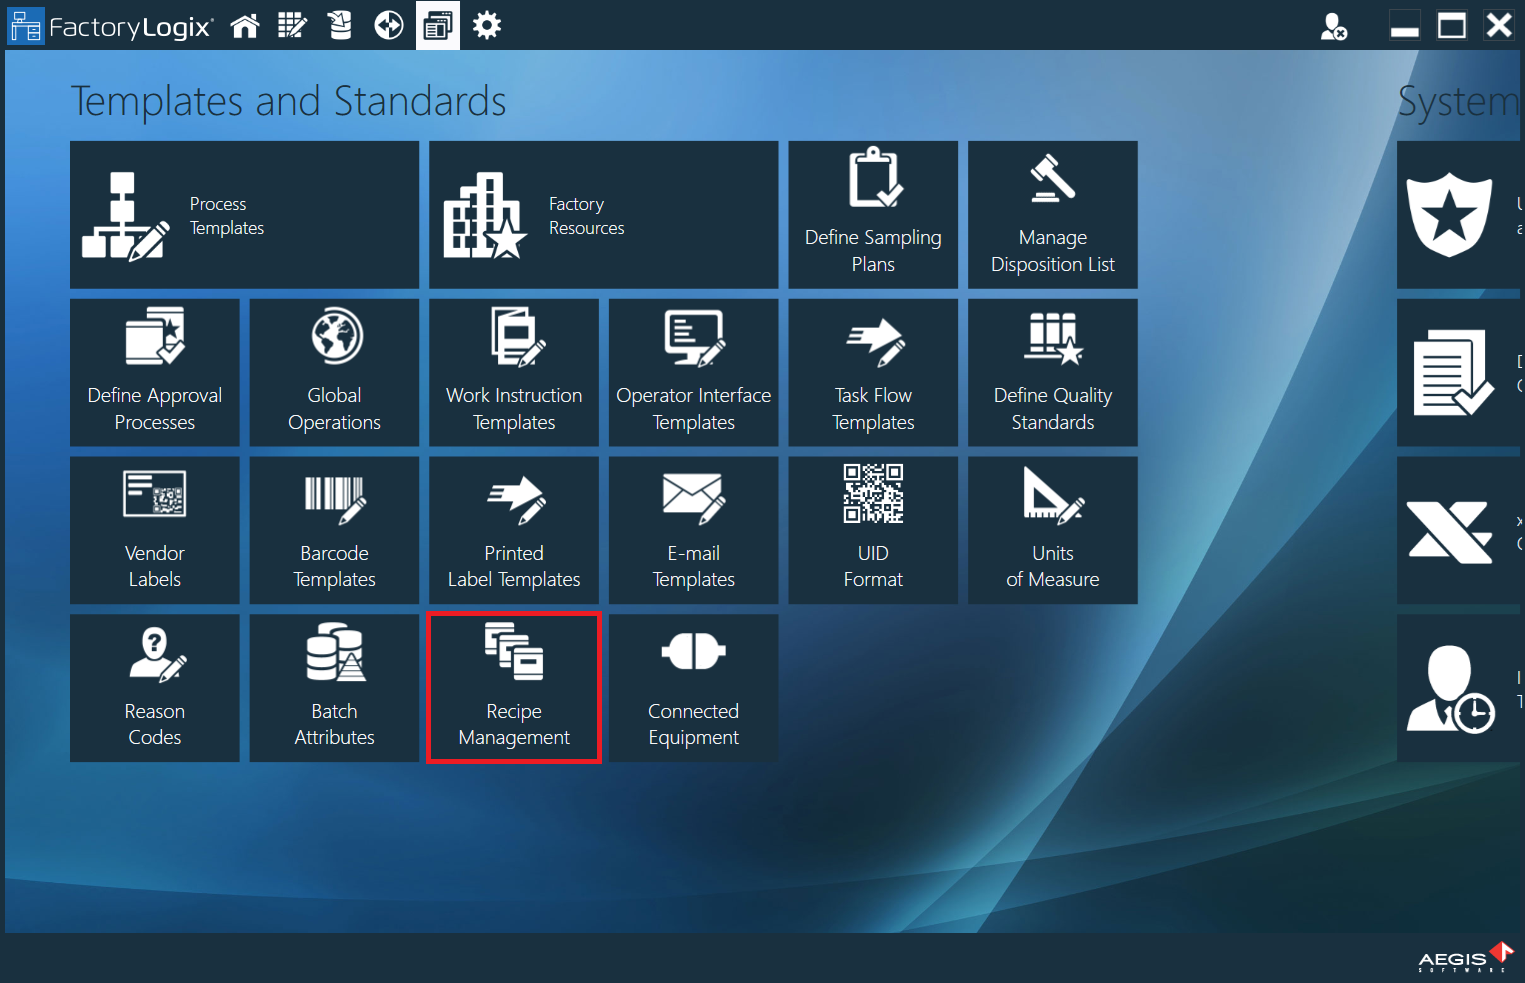Open Operator Interface Templates

coord(693,372)
